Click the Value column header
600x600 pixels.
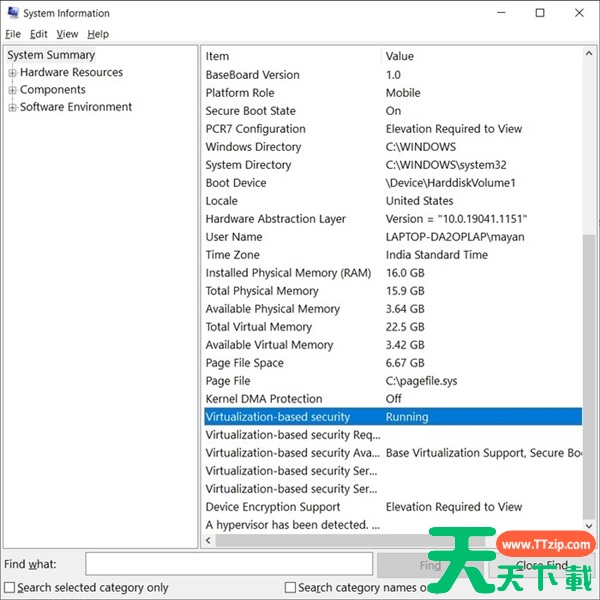click(x=482, y=56)
